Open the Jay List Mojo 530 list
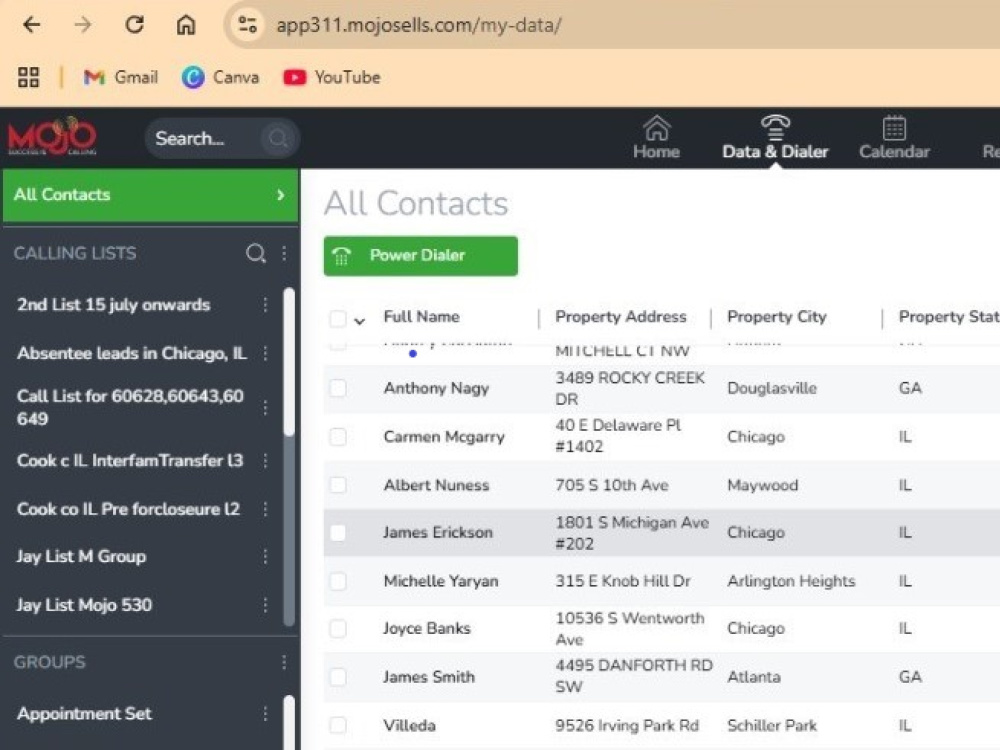1000x750 pixels. click(84, 605)
